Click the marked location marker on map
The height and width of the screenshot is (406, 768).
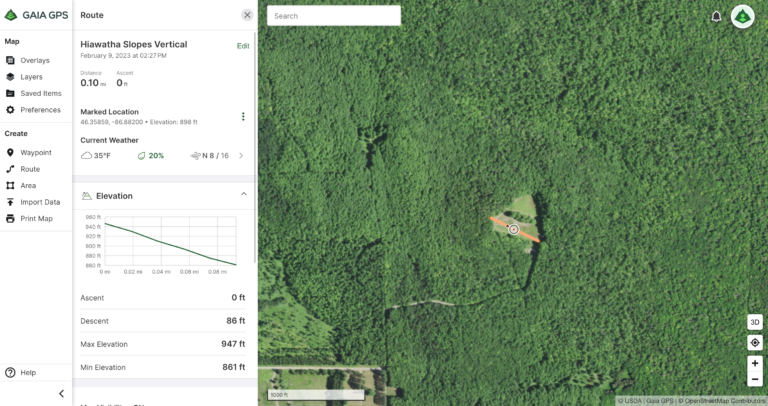click(x=513, y=229)
